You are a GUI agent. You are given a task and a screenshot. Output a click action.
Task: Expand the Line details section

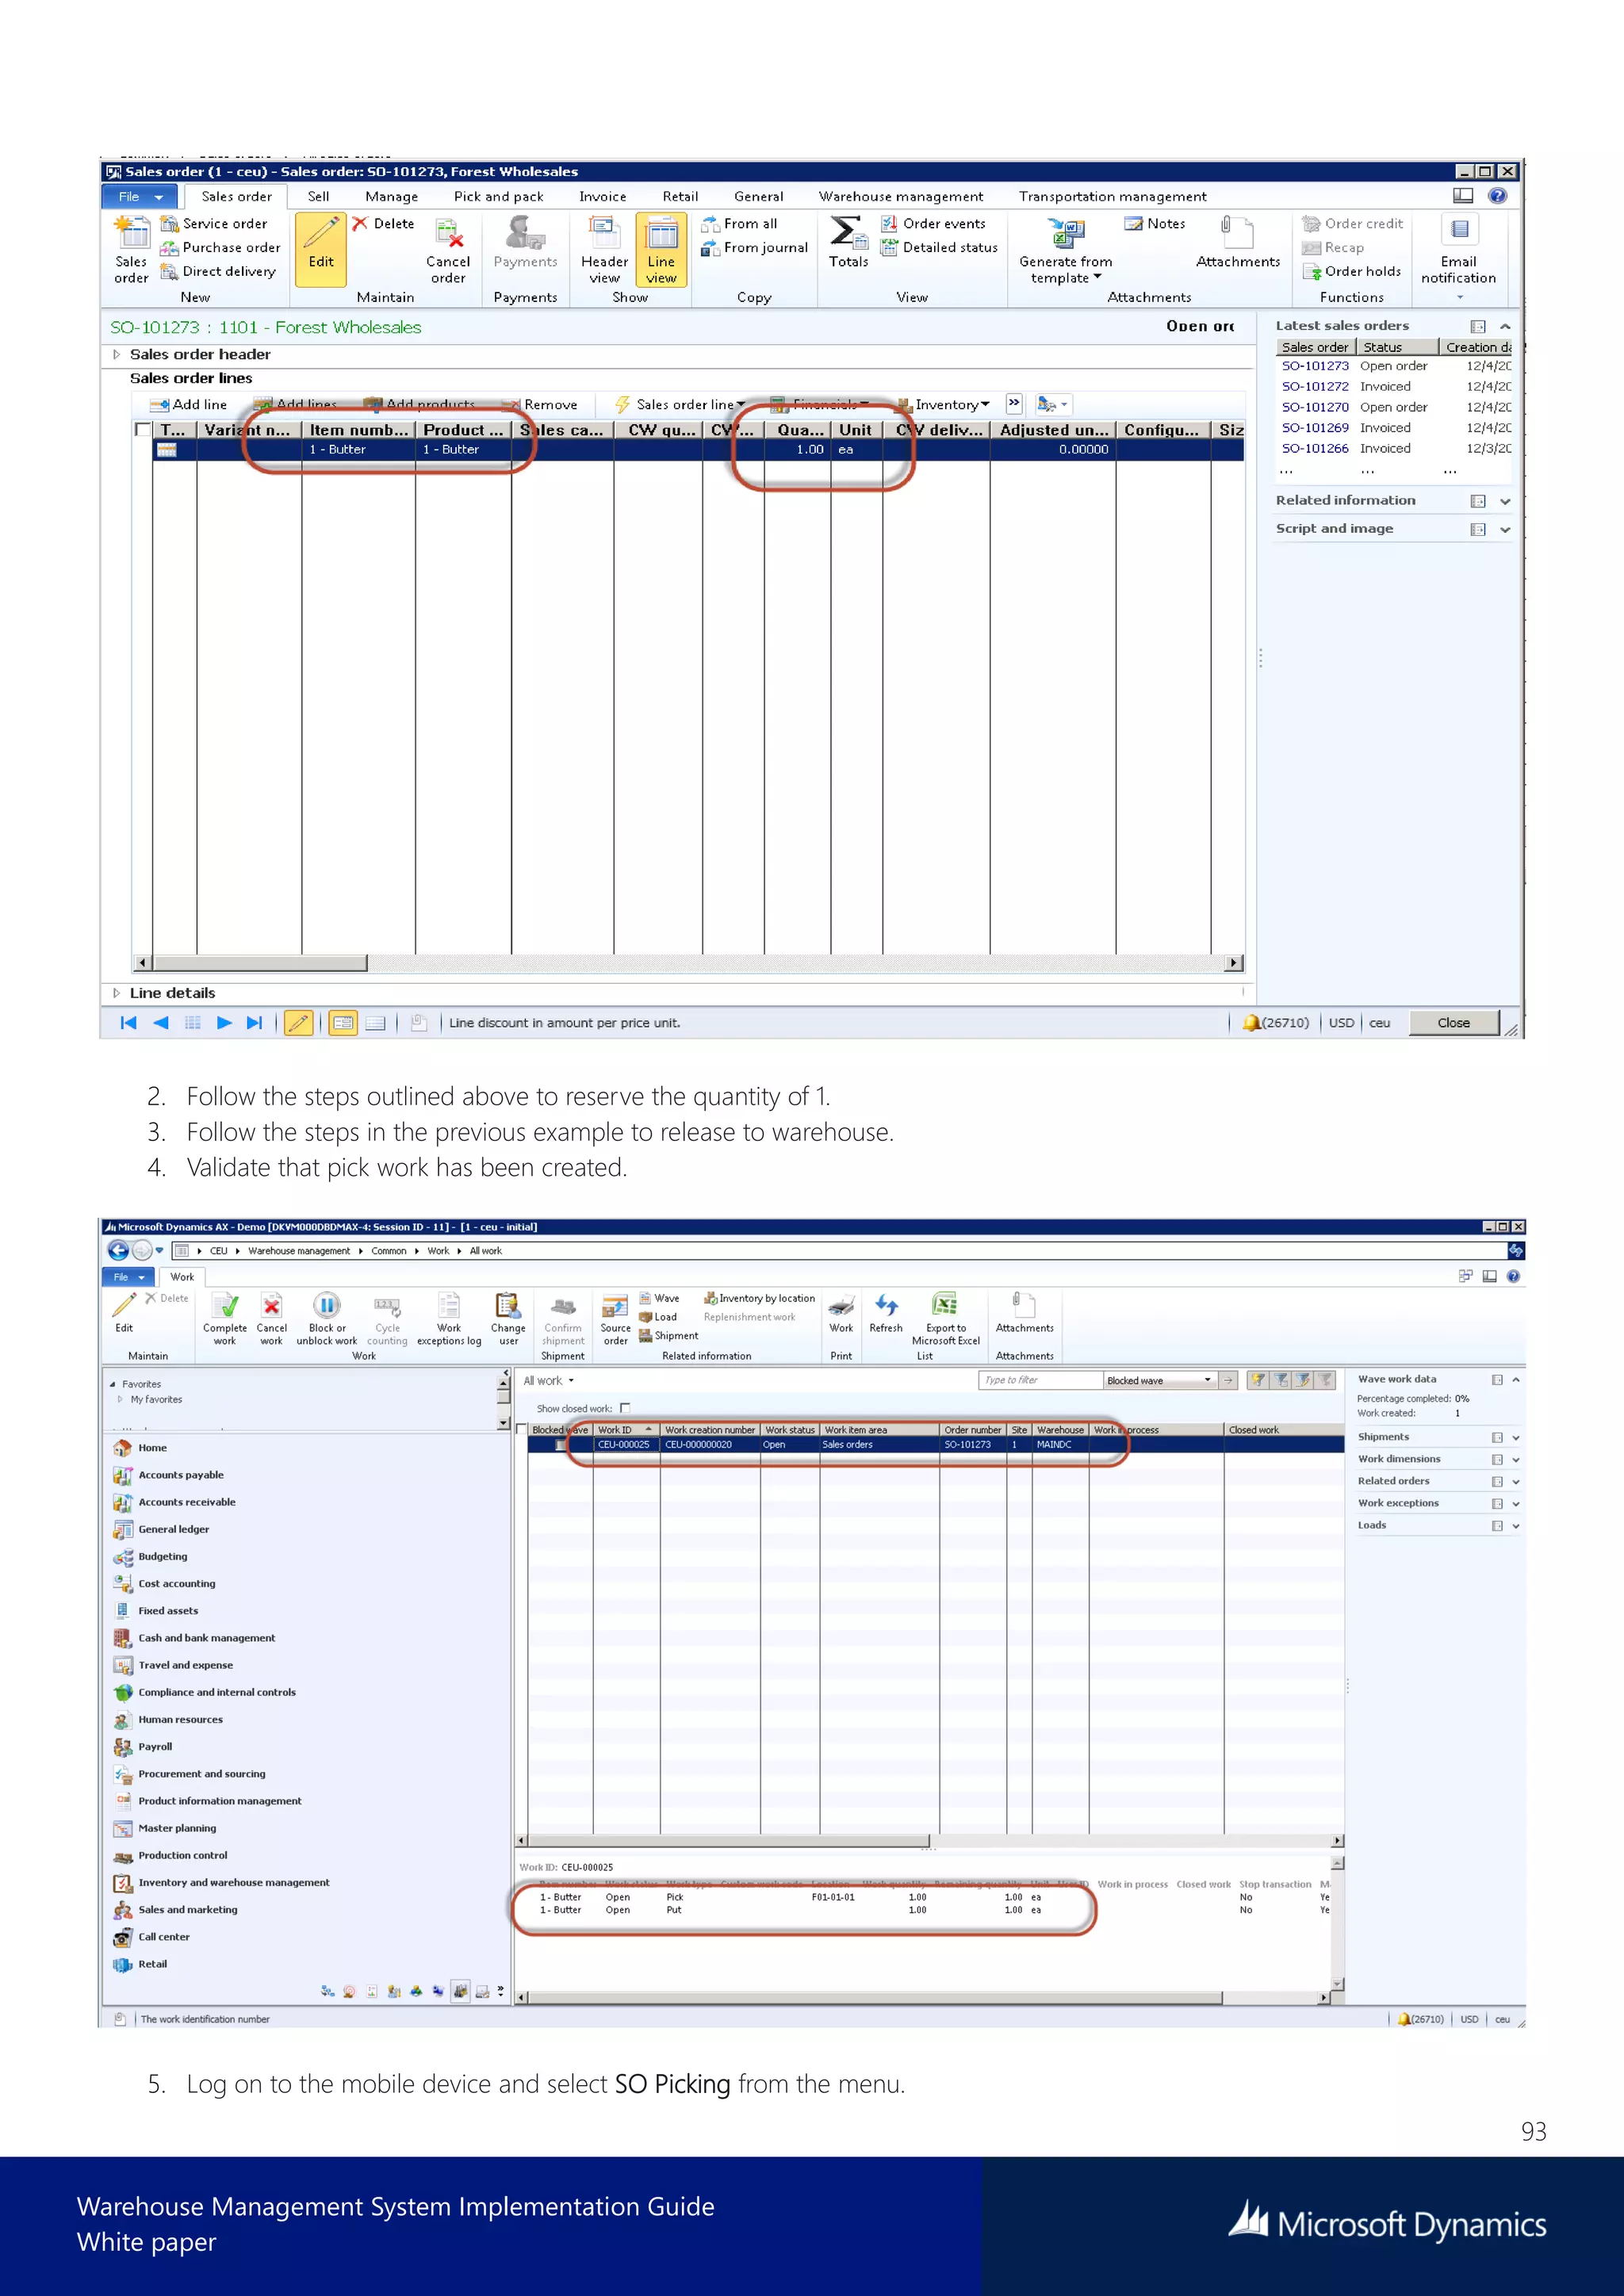pyautogui.click(x=116, y=993)
